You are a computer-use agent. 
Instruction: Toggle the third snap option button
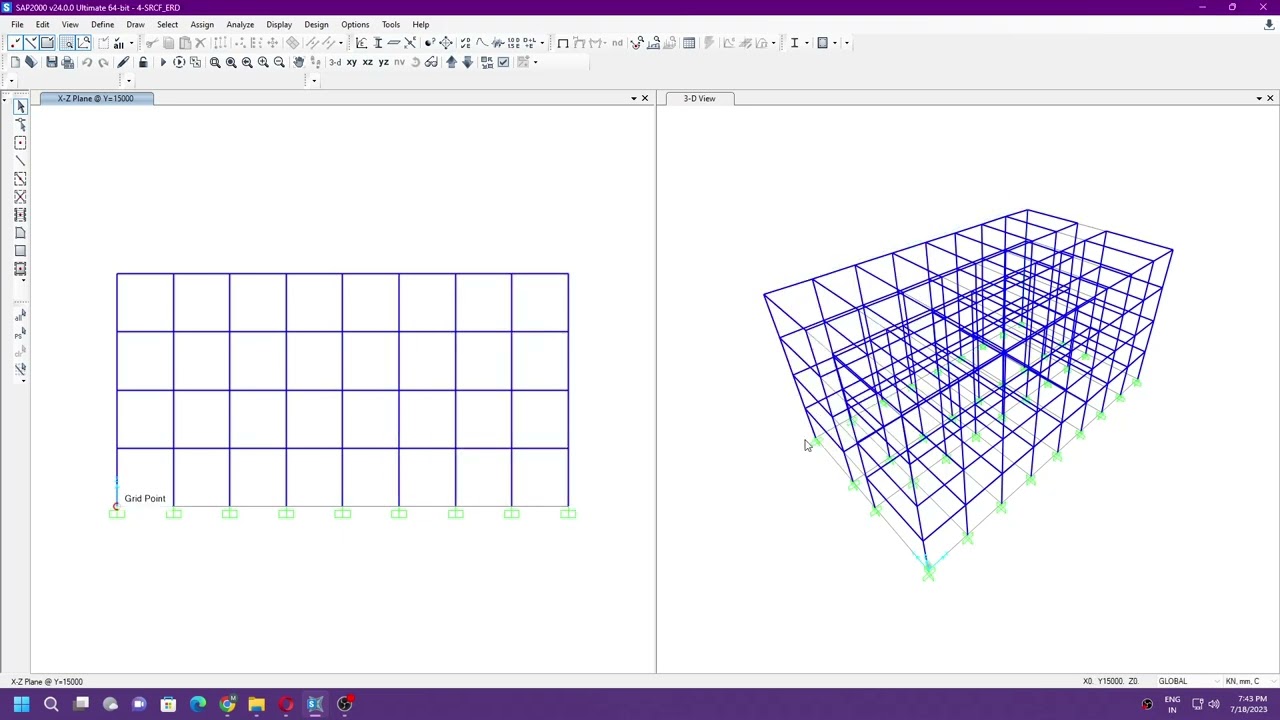47,43
